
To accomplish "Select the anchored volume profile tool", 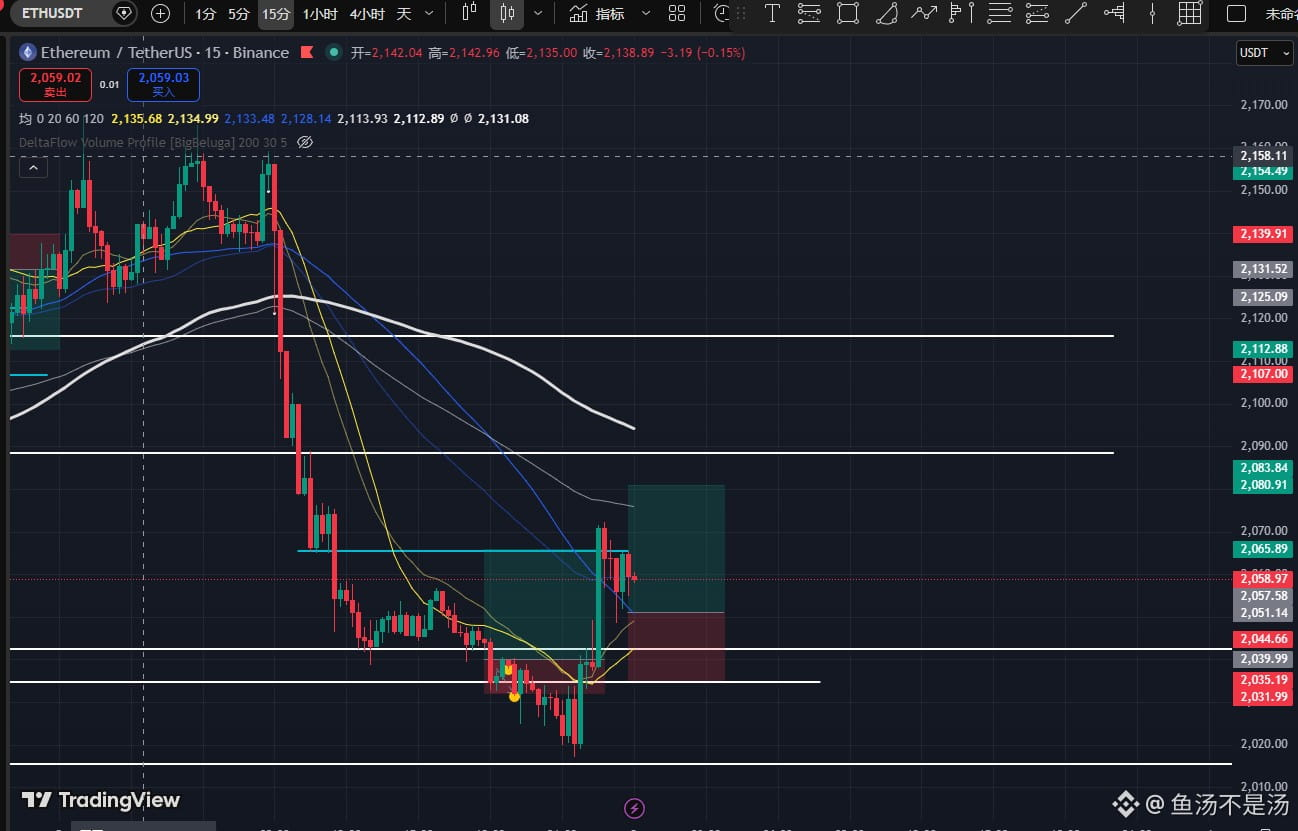I will pyautogui.click(x=961, y=14).
